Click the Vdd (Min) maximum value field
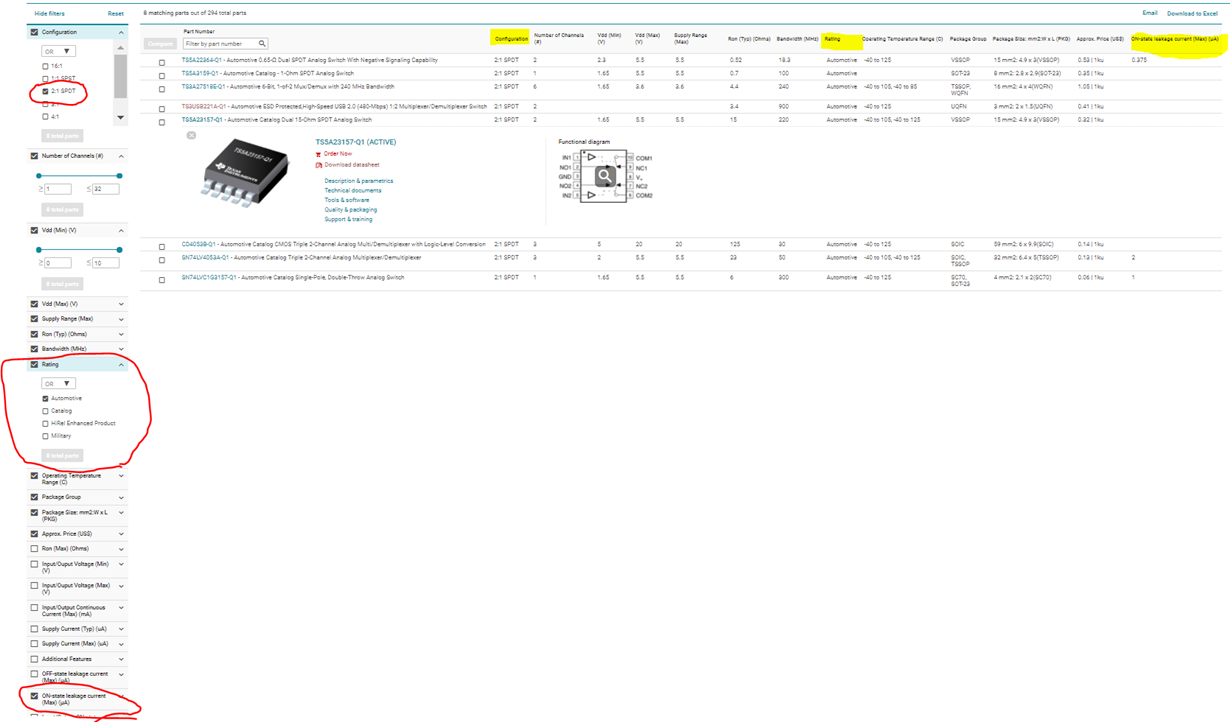The height and width of the screenshot is (722, 1230). click(105, 263)
